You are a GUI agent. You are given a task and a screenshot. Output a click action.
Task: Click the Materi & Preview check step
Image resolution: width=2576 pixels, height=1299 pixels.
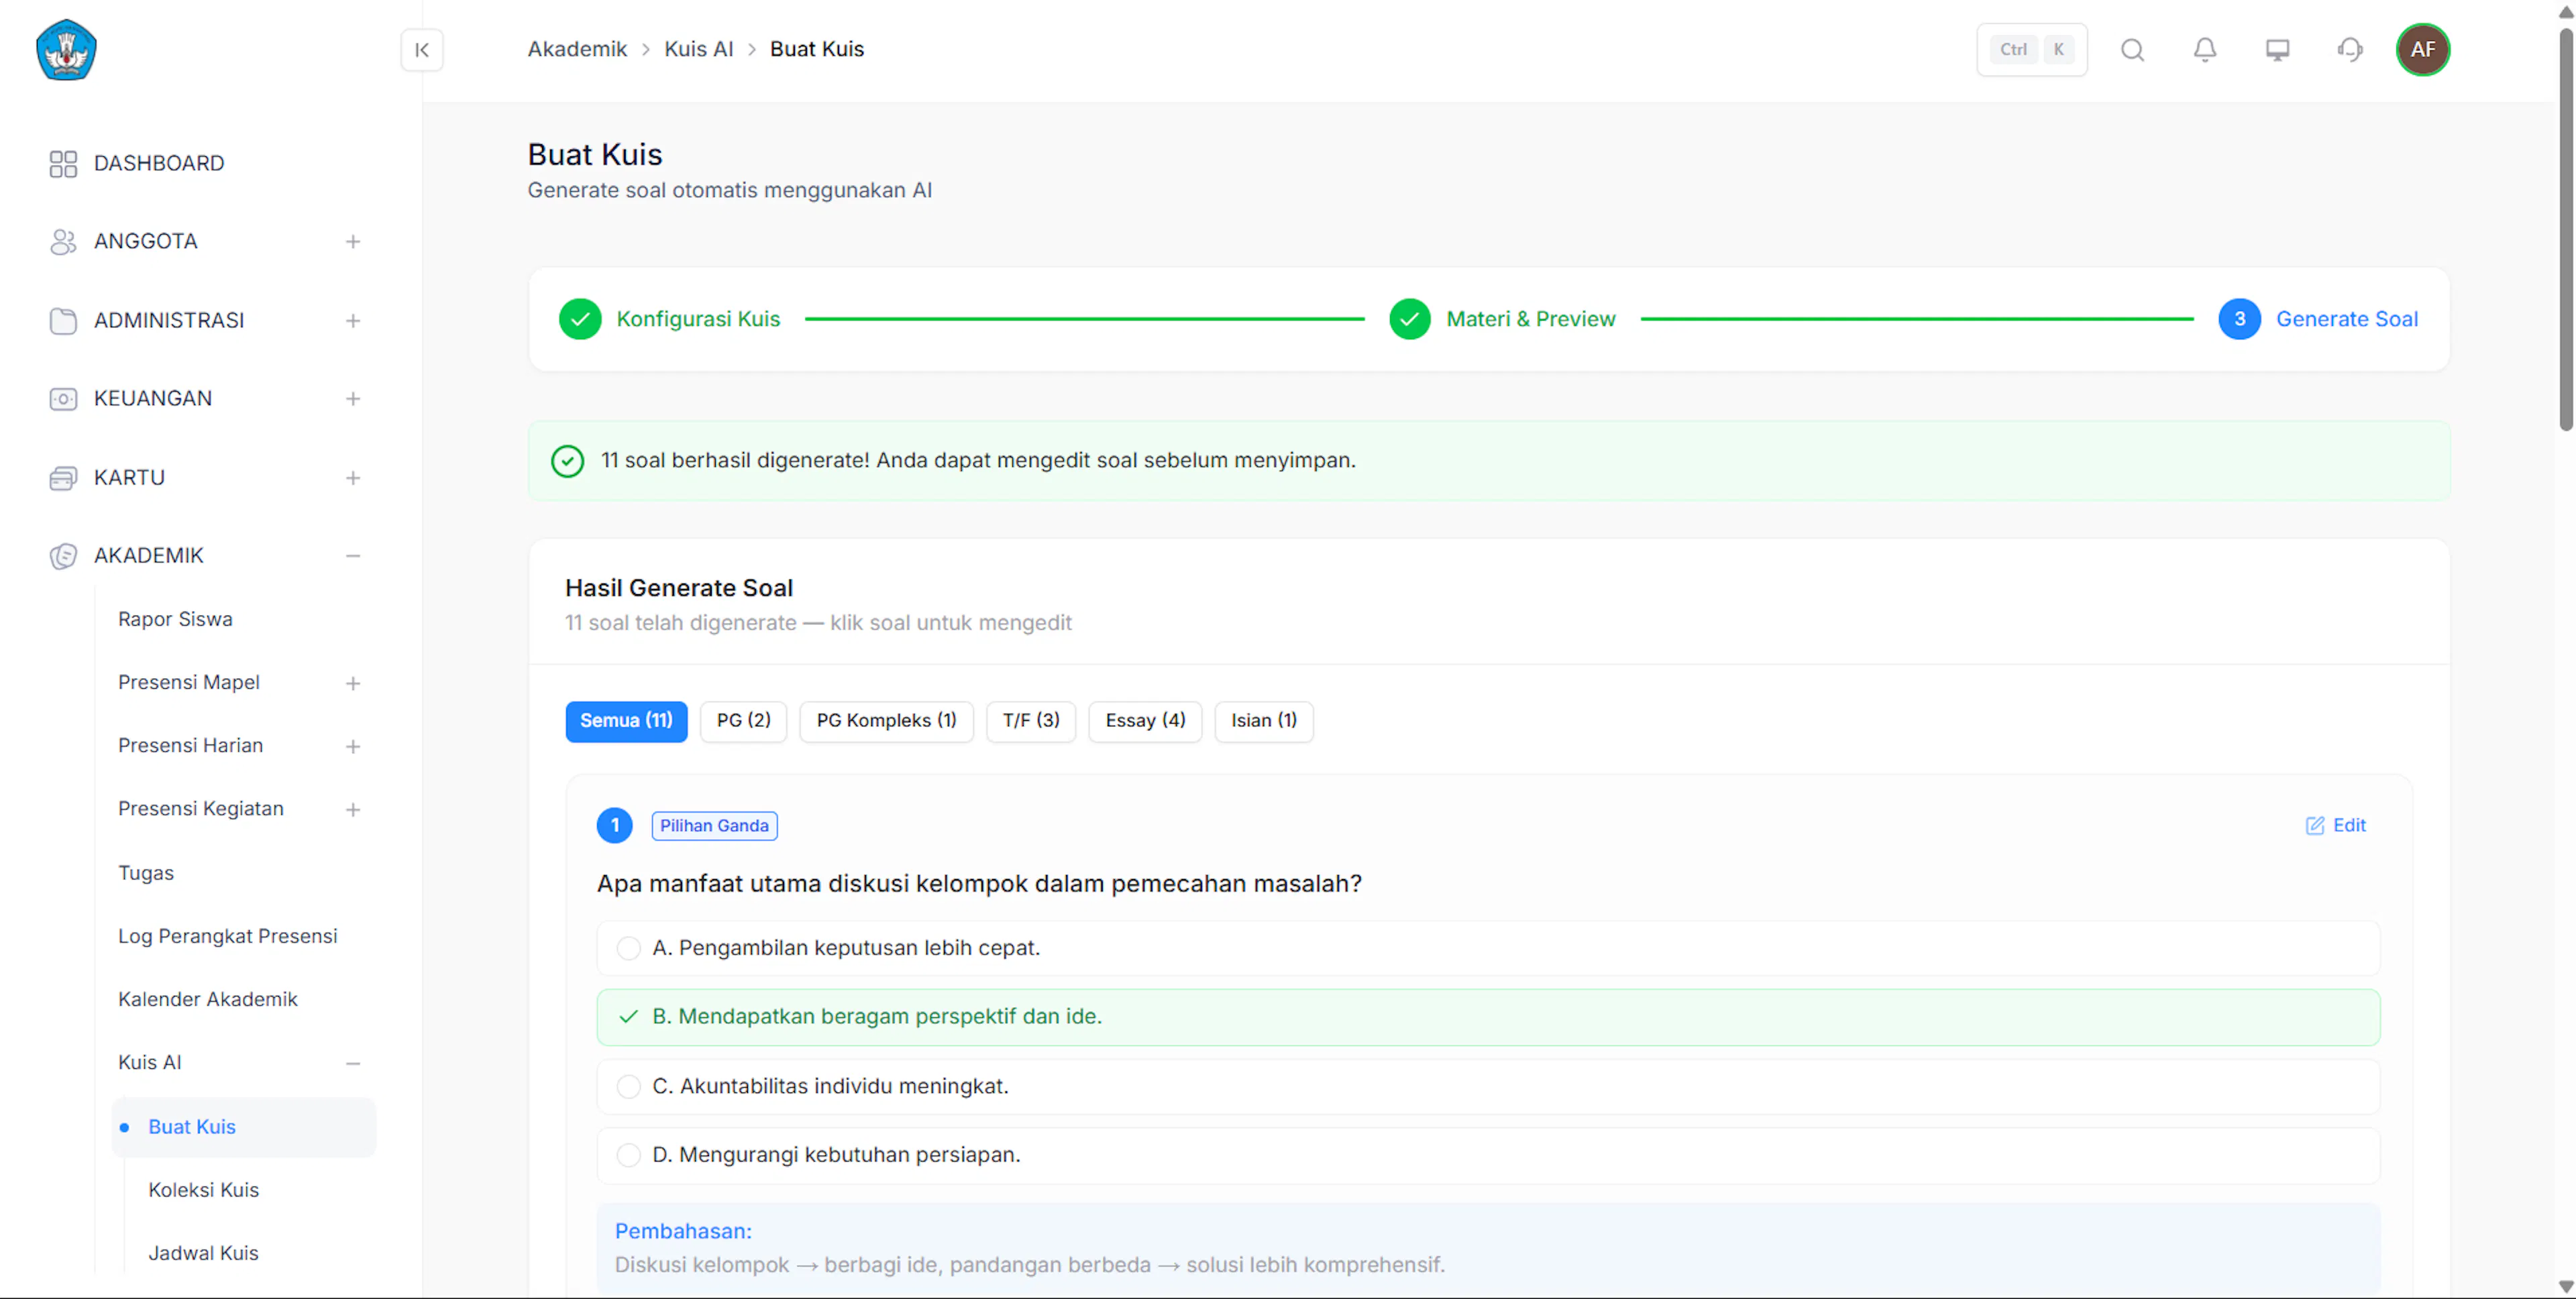click(x=1409, y=319)
